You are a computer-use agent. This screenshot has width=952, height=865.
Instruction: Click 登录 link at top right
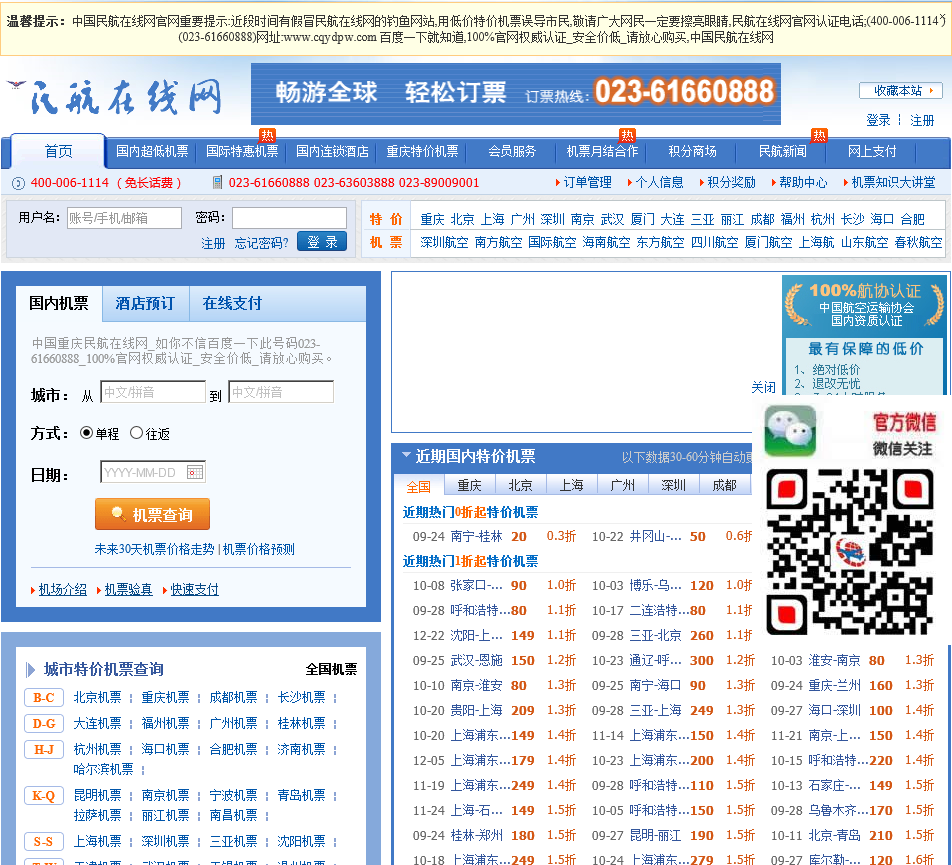point(878,120)
